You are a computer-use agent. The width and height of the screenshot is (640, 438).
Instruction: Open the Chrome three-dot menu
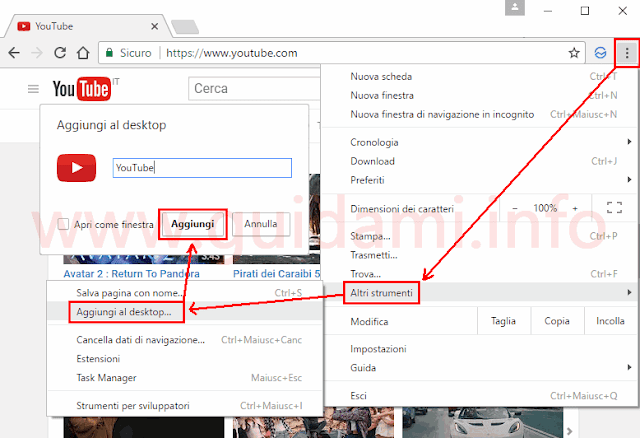pos(627,53)
